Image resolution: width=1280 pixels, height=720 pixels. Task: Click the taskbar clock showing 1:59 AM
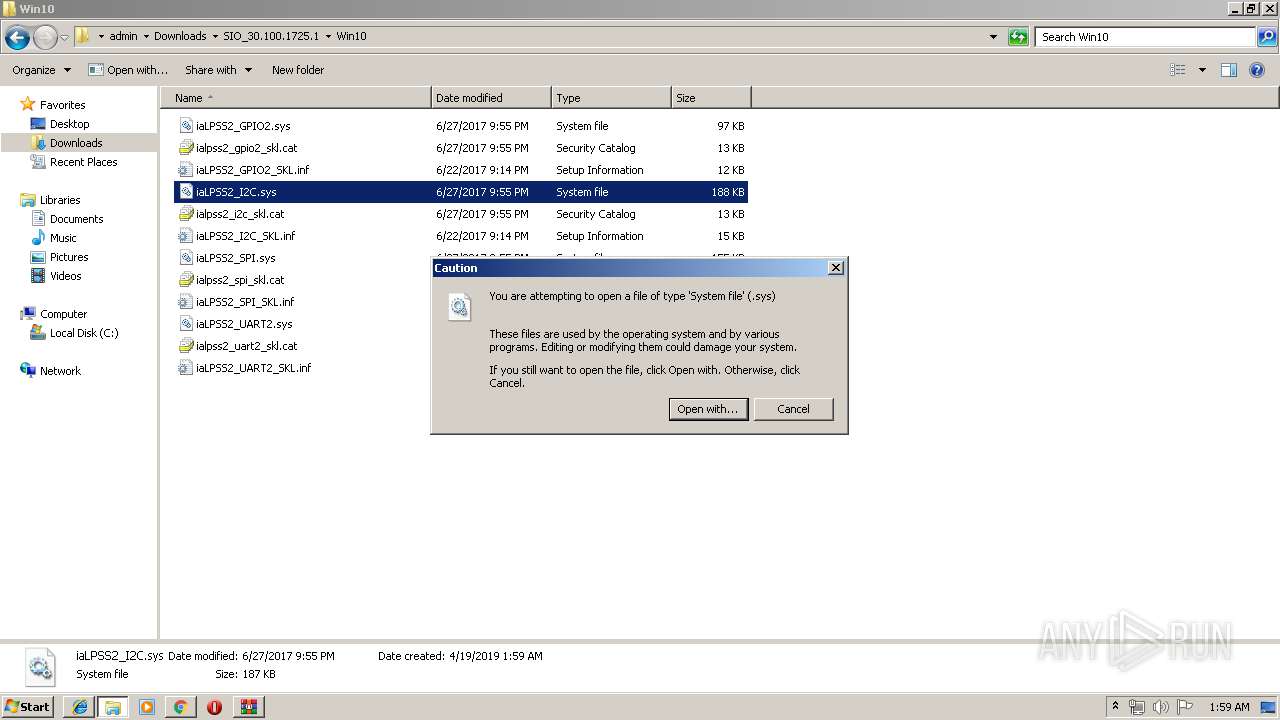tap(1229, 707)
